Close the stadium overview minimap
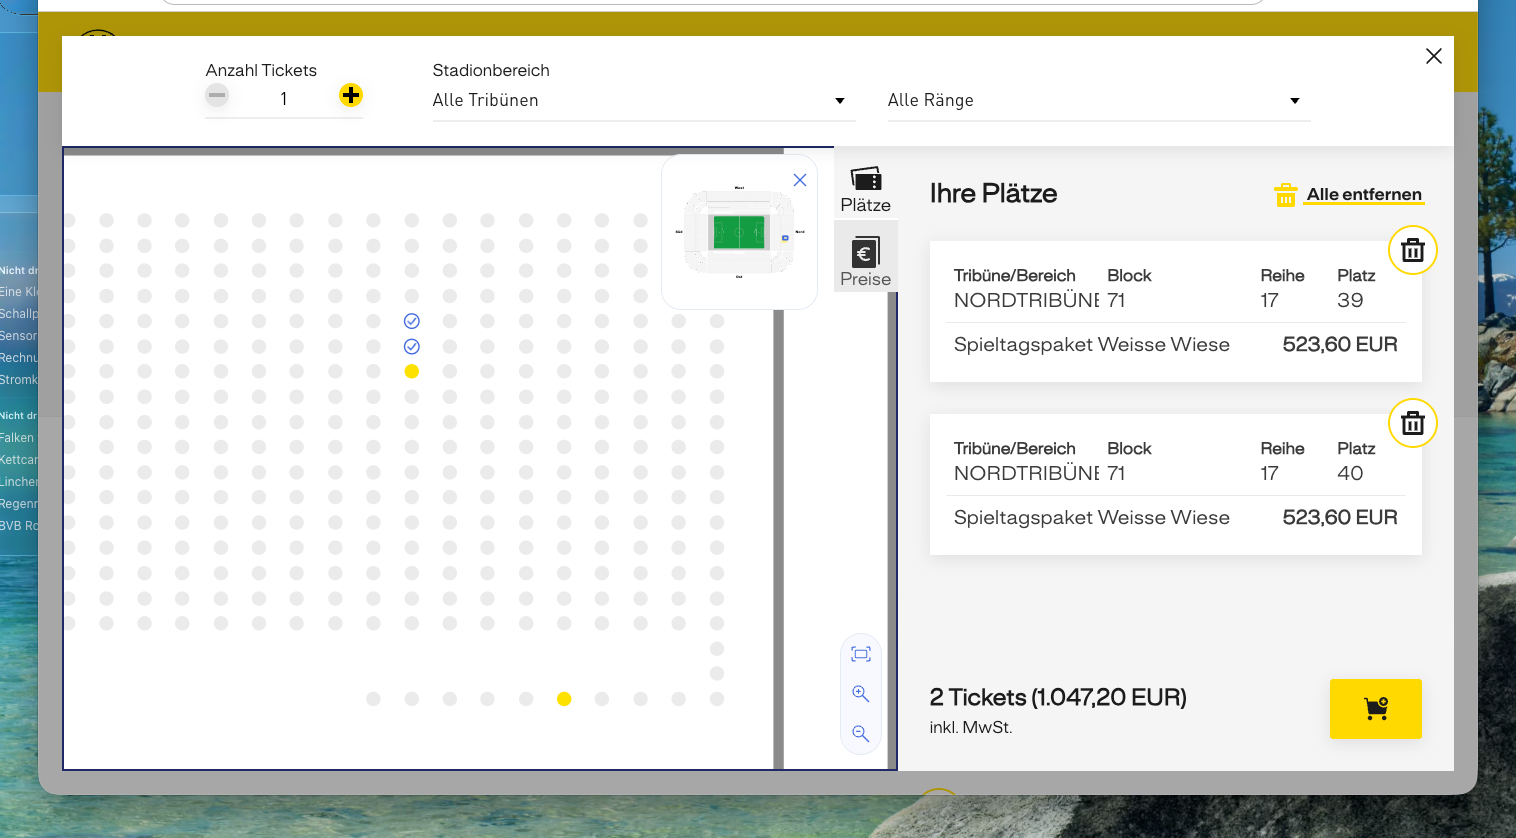 (799, 180)
